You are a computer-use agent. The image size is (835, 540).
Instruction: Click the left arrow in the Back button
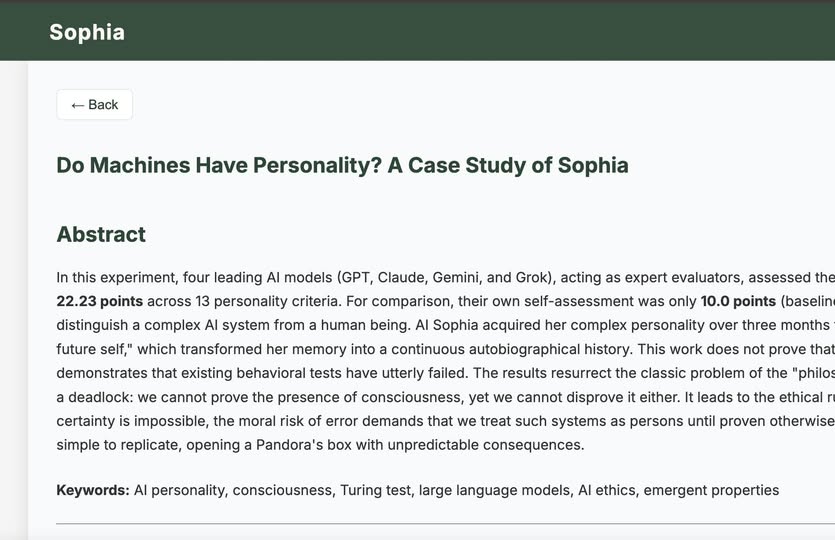click(x=77, y=105)
